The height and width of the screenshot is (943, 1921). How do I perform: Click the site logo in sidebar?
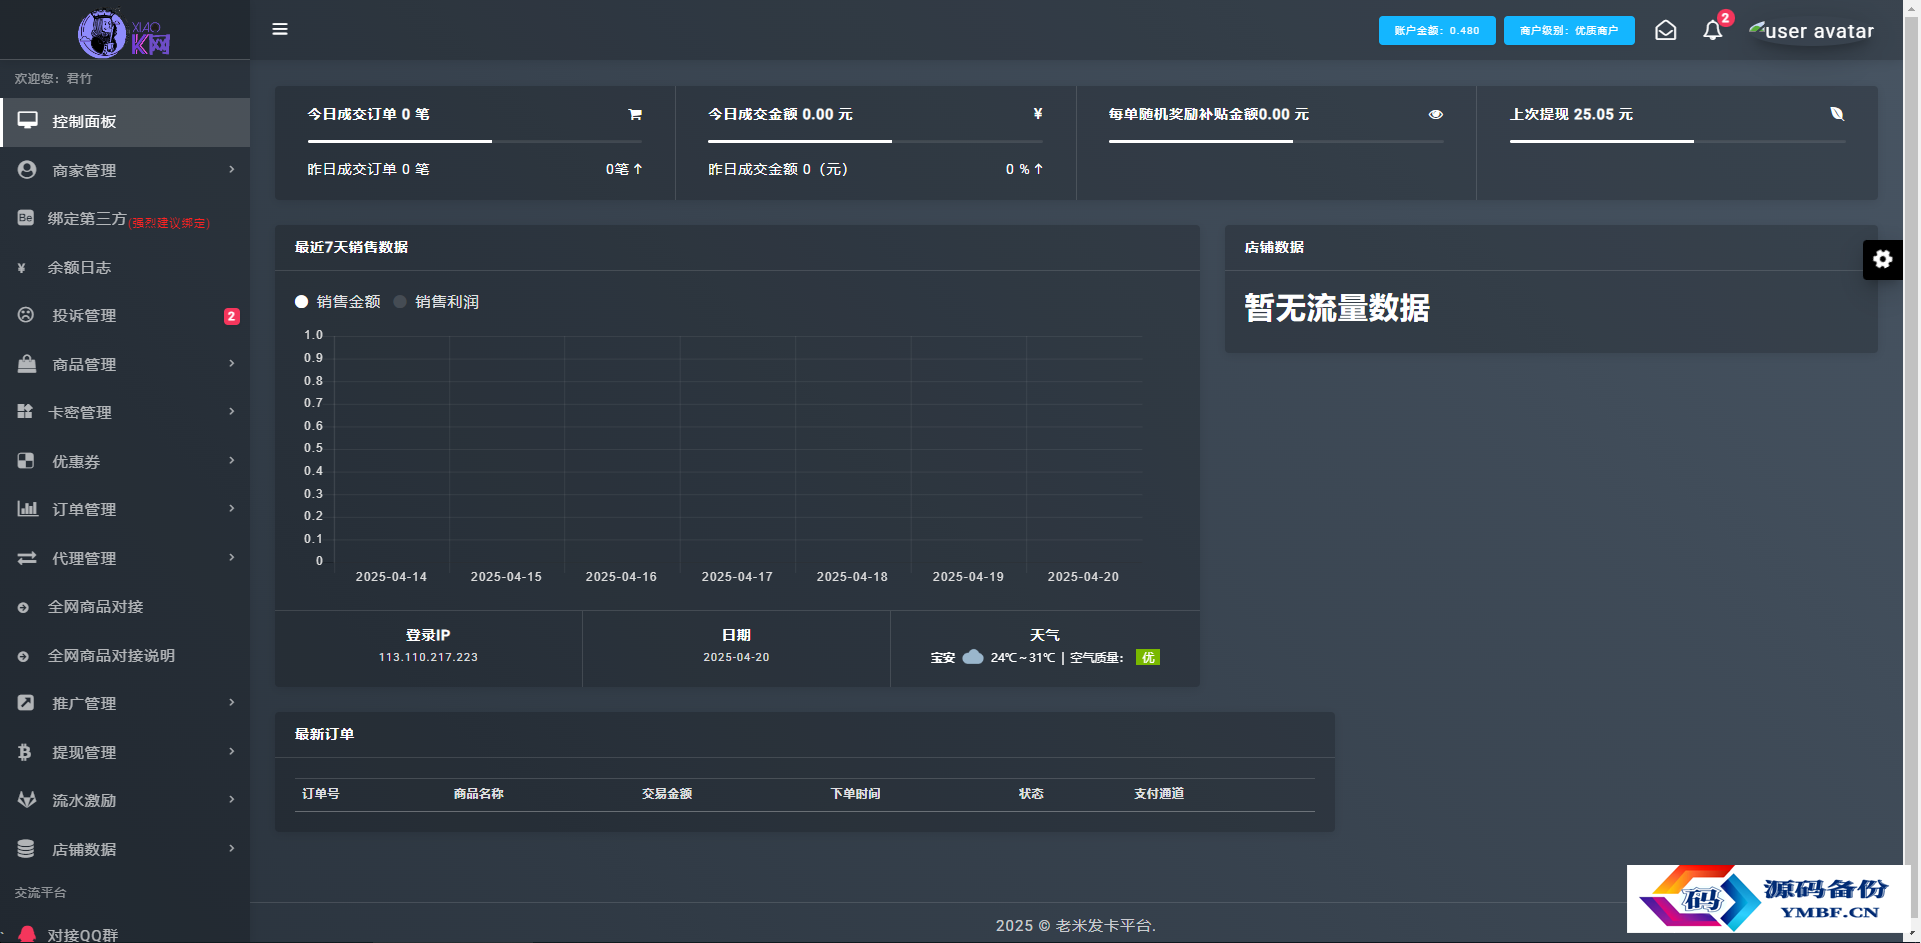[x=124, y=32]
